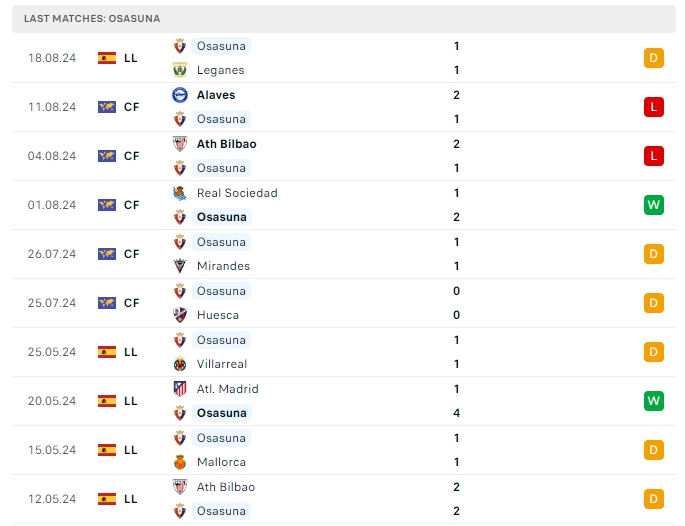Click the Mallorca club crest icon
685x526 pixels.
pyautogui.click(x=180, y=462)
